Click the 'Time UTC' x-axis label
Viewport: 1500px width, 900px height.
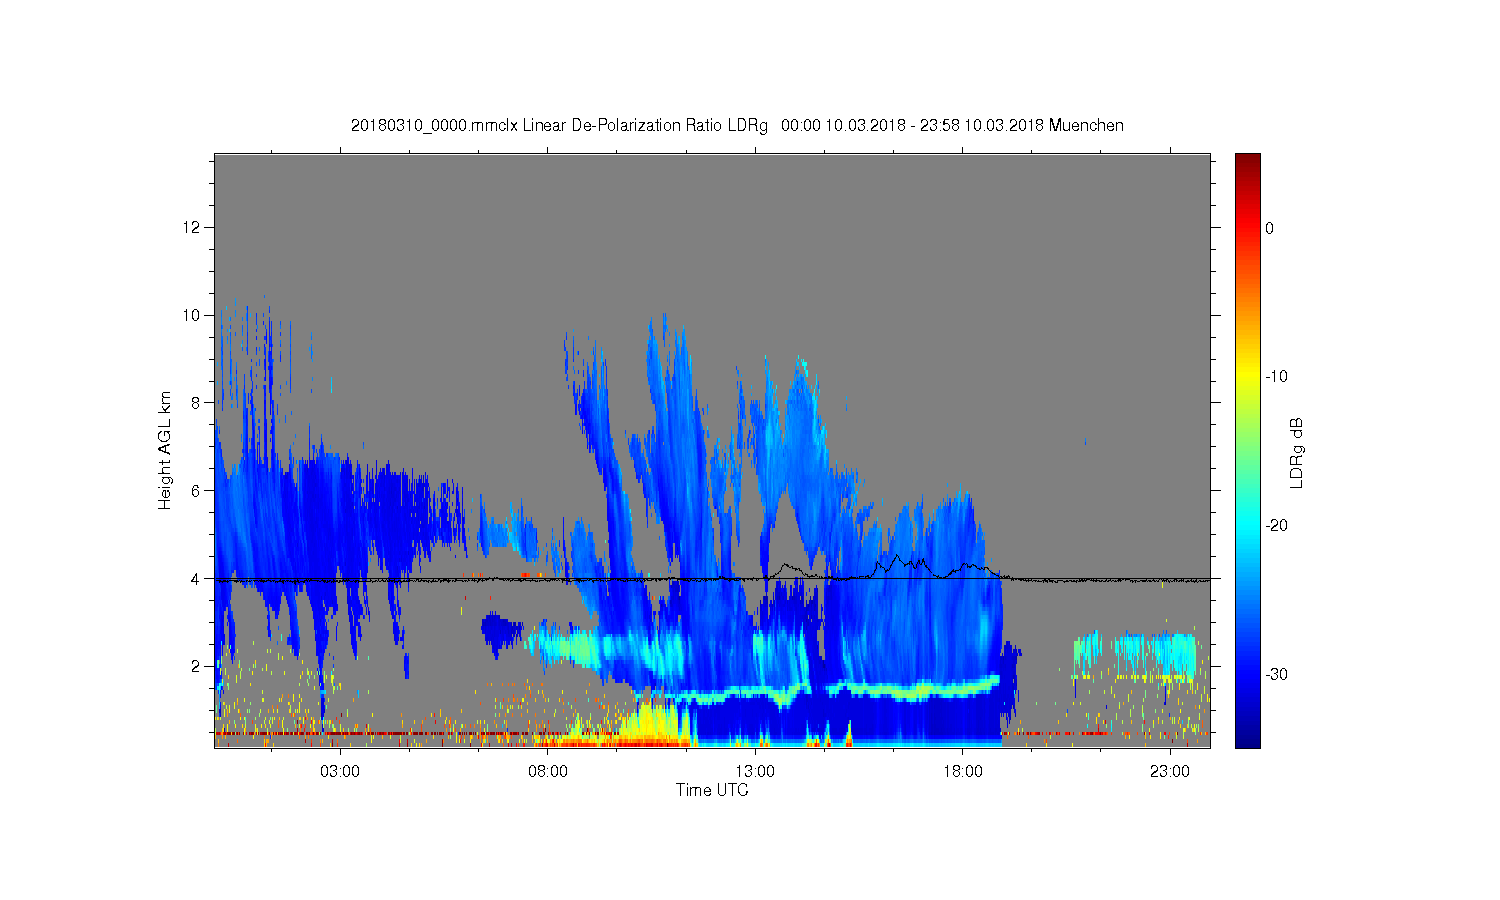tap(712, 790)
